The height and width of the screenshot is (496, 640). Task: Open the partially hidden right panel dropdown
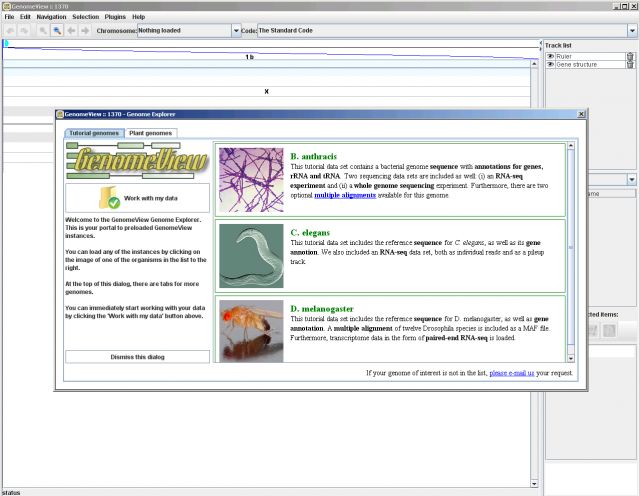point(632,179)
